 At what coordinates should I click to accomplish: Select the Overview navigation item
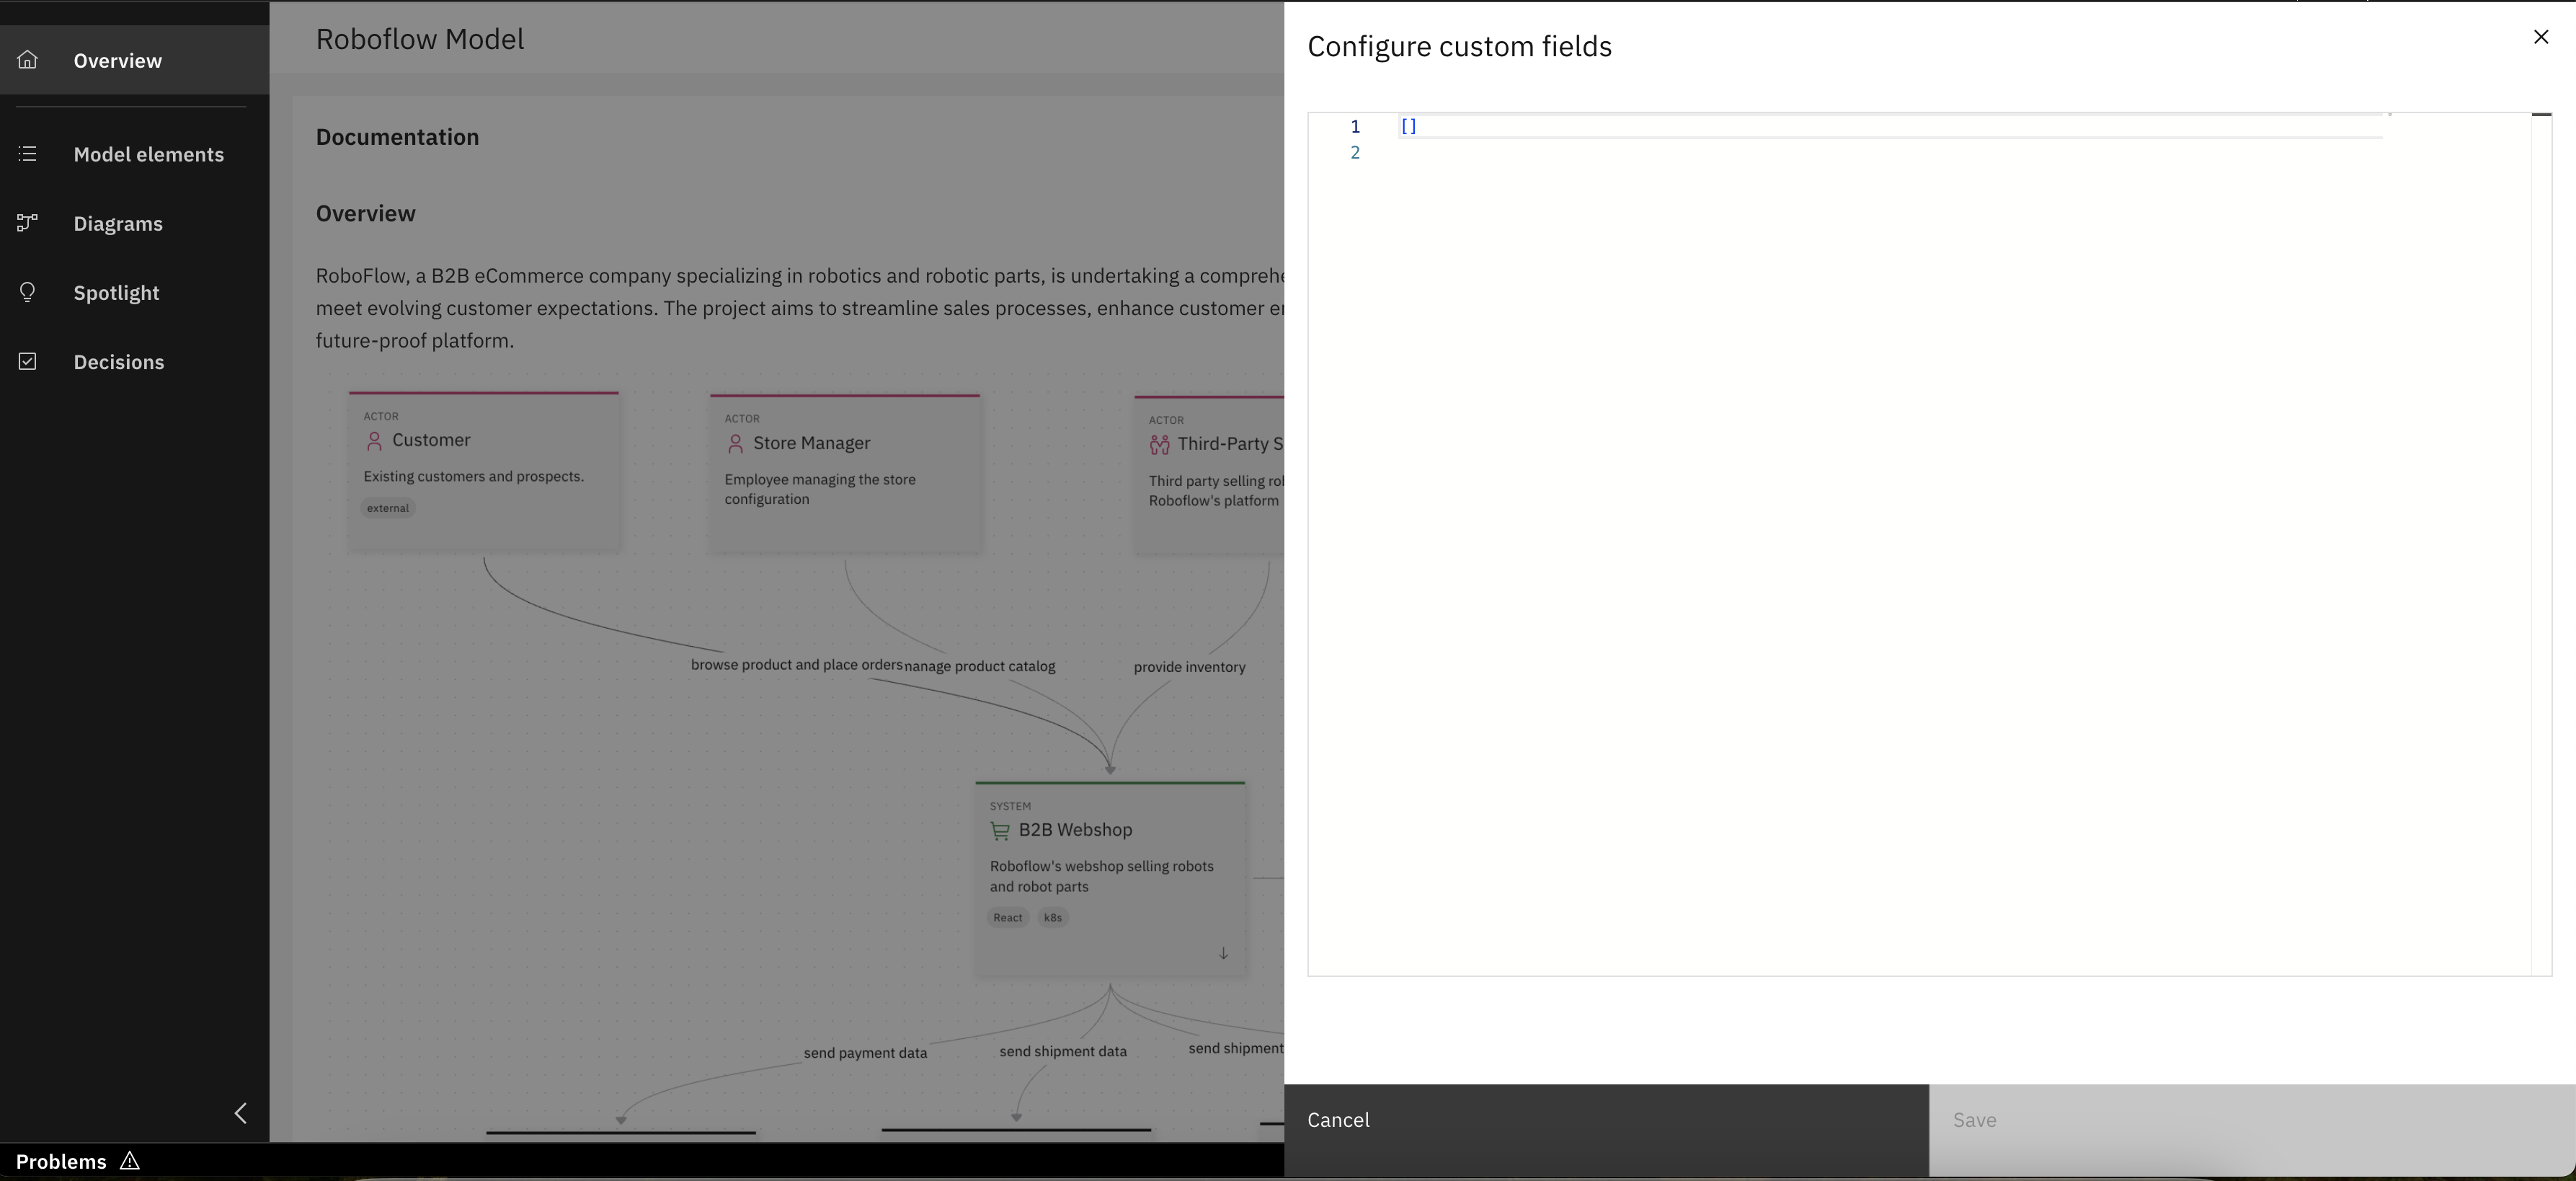[x=117, y=60]
